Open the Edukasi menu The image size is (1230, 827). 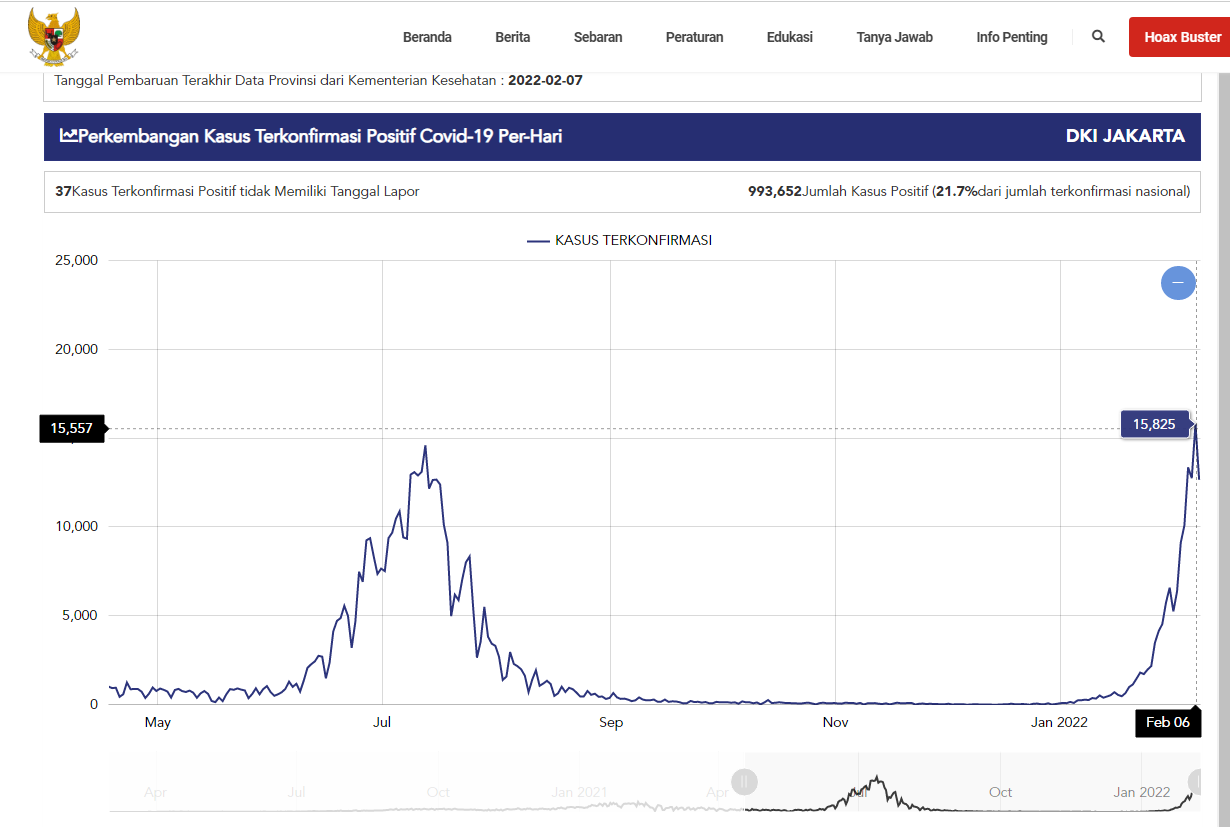[789, 37]
